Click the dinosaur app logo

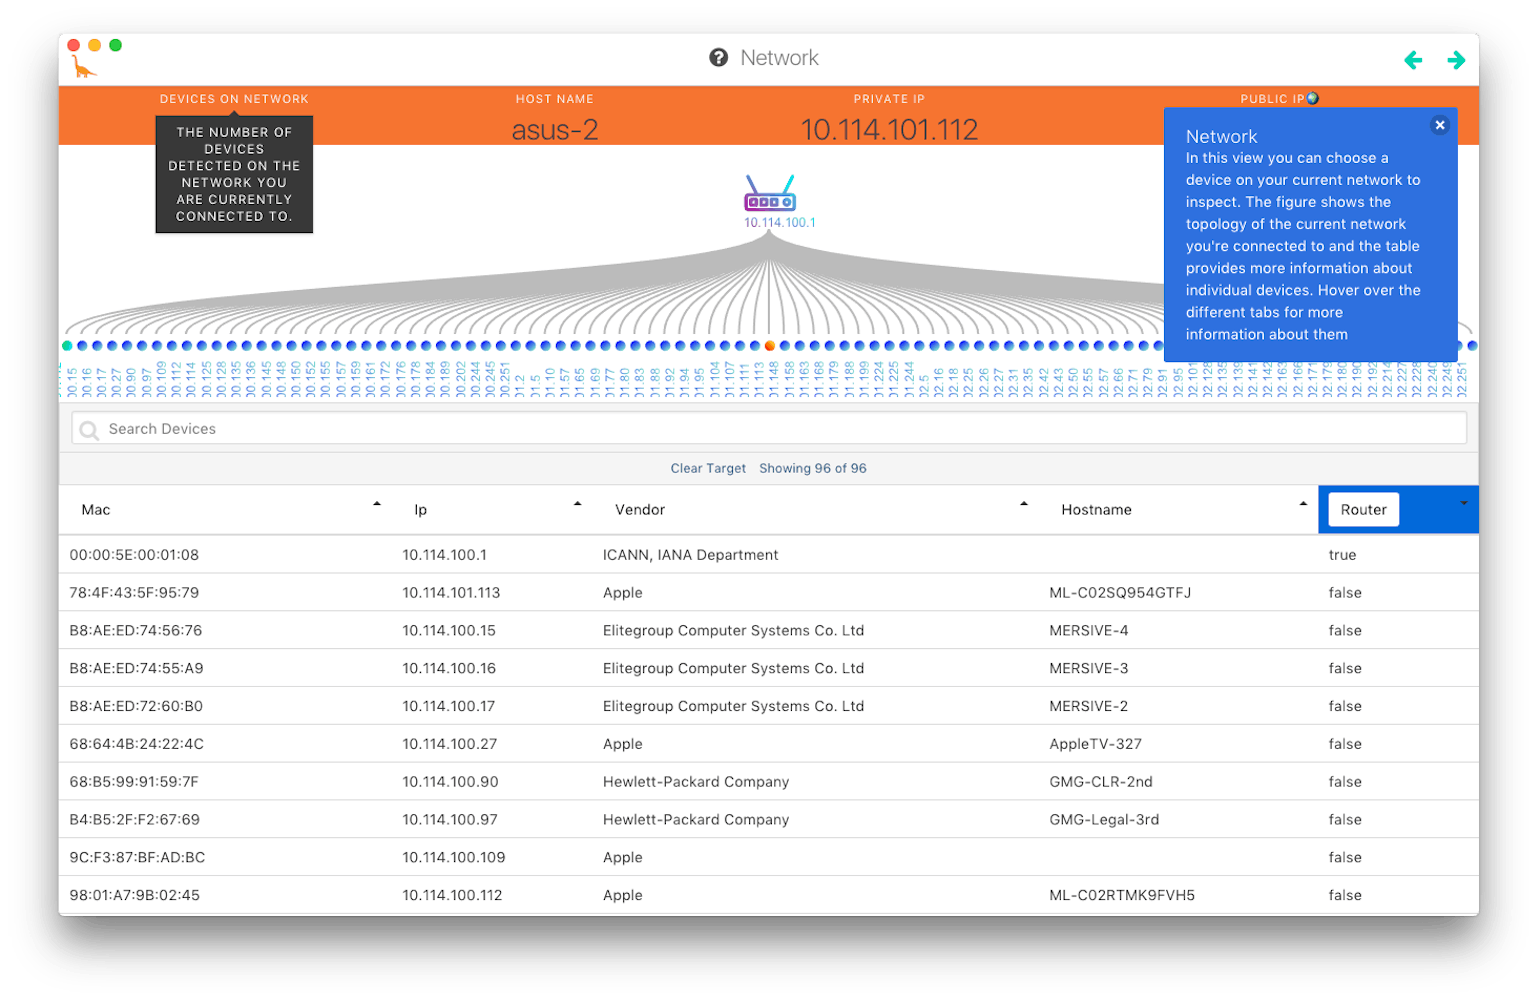click(x=84, y=67)
